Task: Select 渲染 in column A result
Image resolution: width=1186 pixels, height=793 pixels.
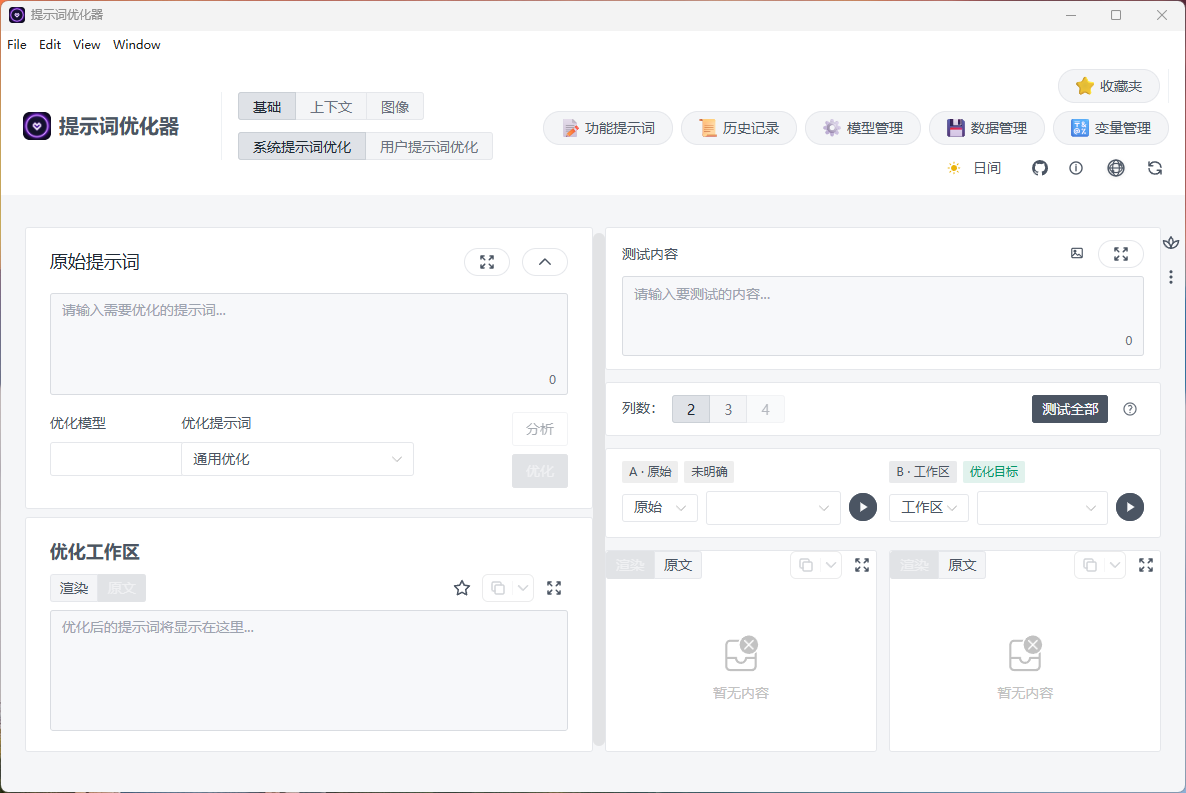Action: coord(630,564)
